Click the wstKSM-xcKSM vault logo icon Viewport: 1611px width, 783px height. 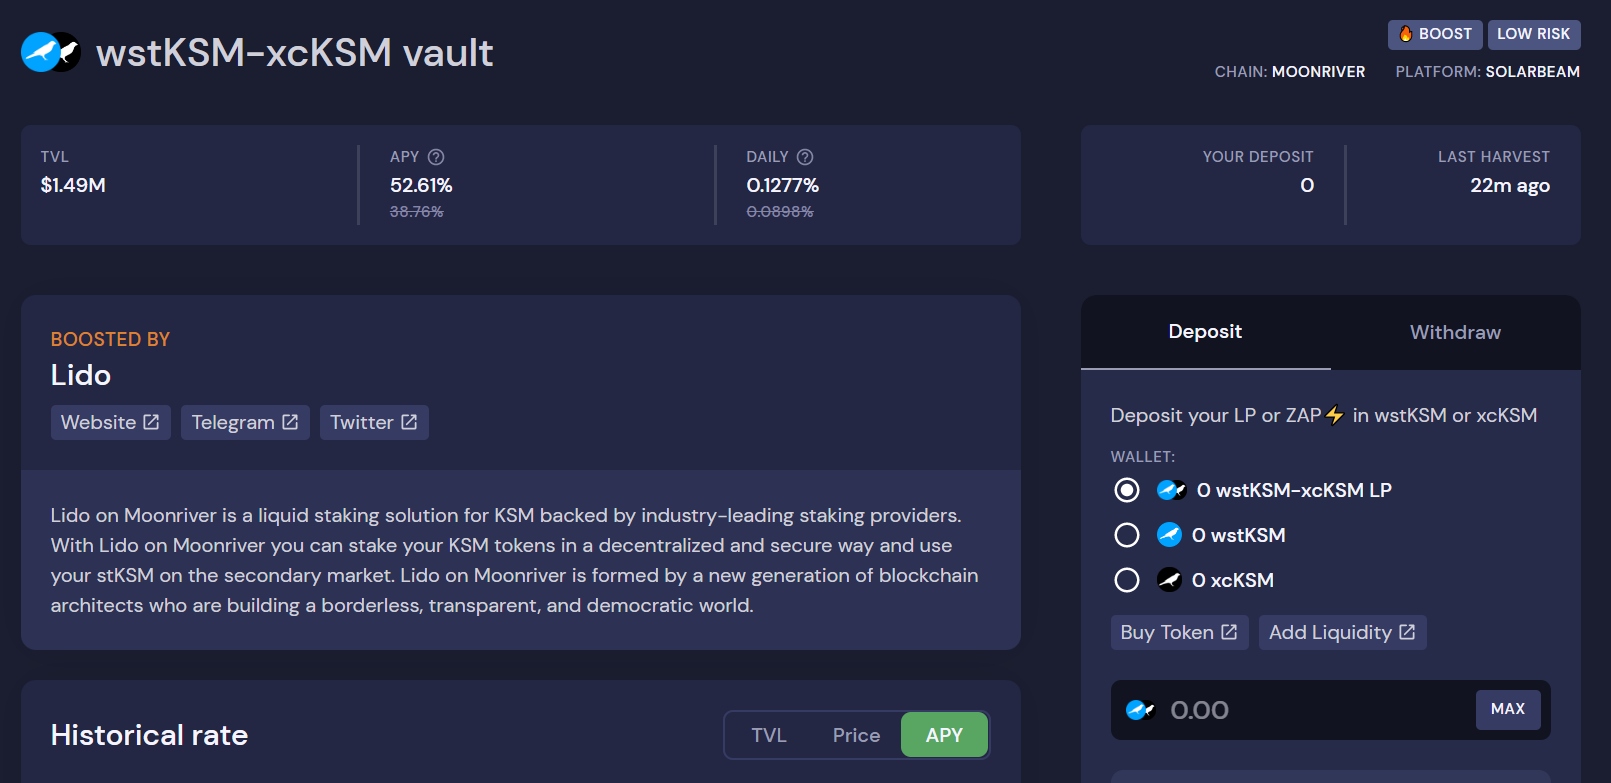(x=50, y=52)
